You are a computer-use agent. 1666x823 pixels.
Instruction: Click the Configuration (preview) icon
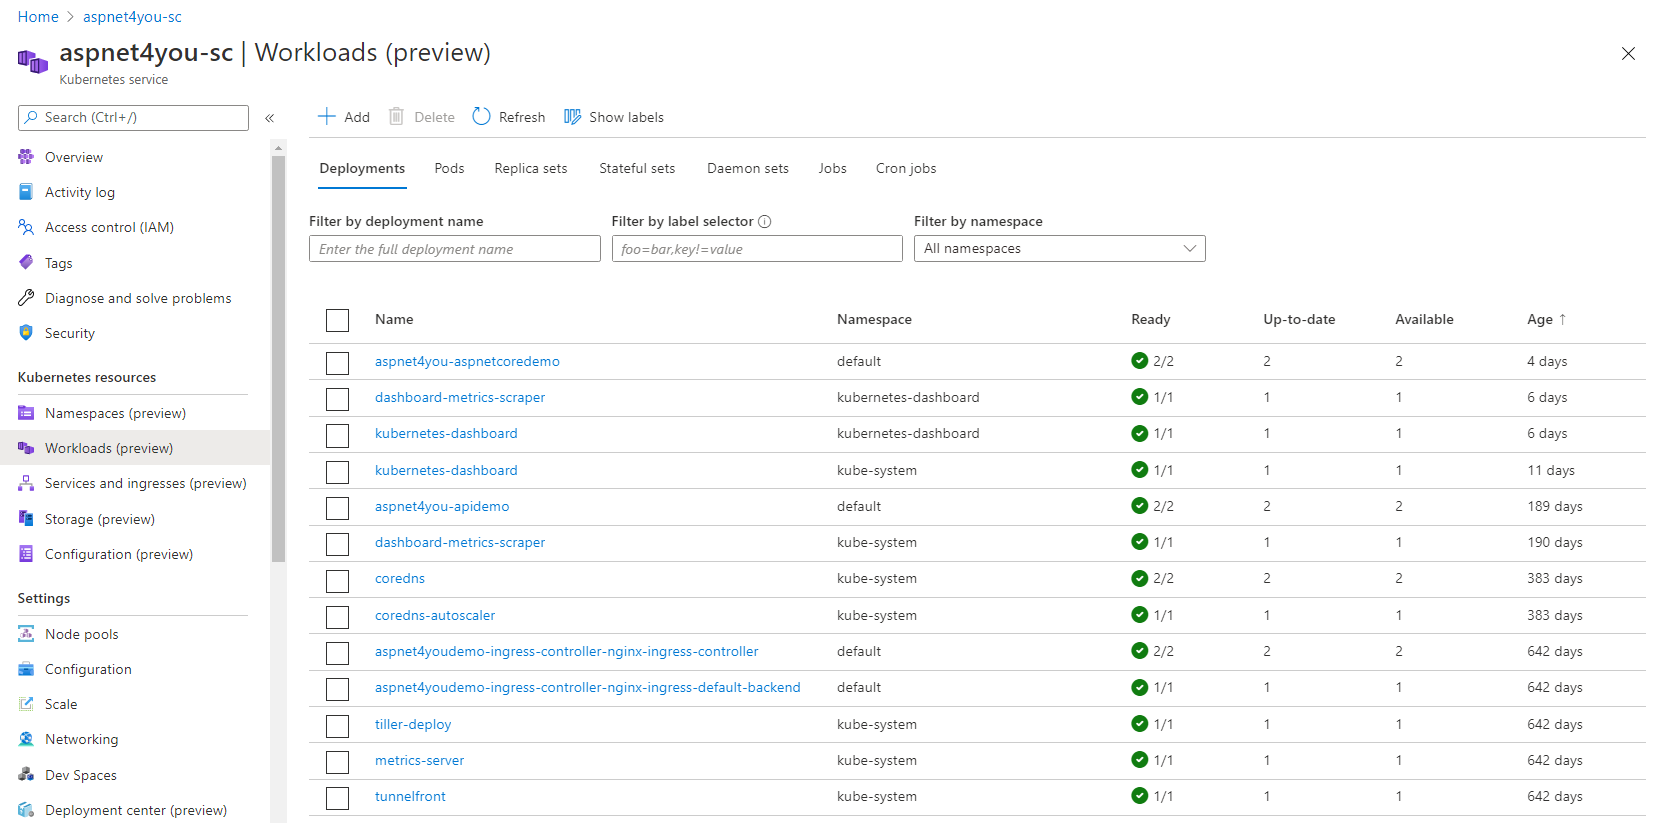pos(26,554)
